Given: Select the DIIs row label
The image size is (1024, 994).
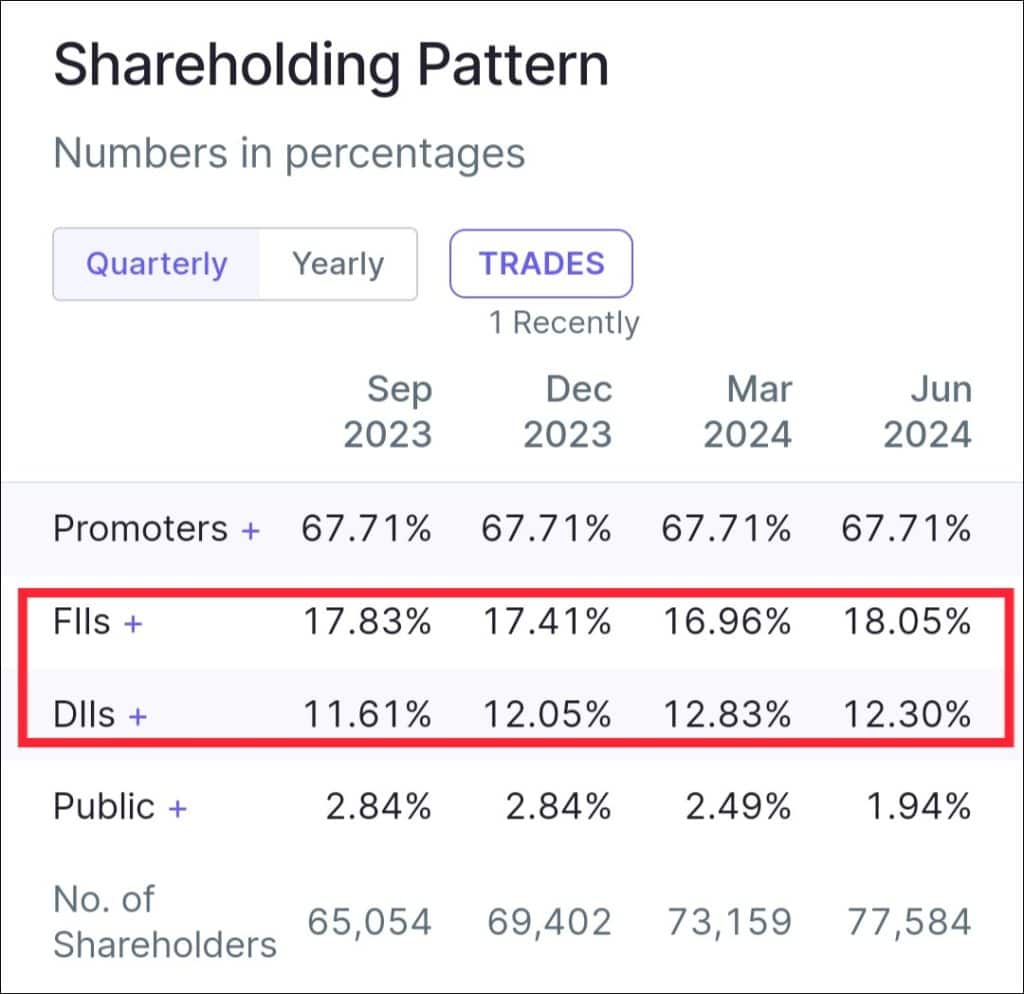Looking at the screenshot, I should click(x=84, y=715).
